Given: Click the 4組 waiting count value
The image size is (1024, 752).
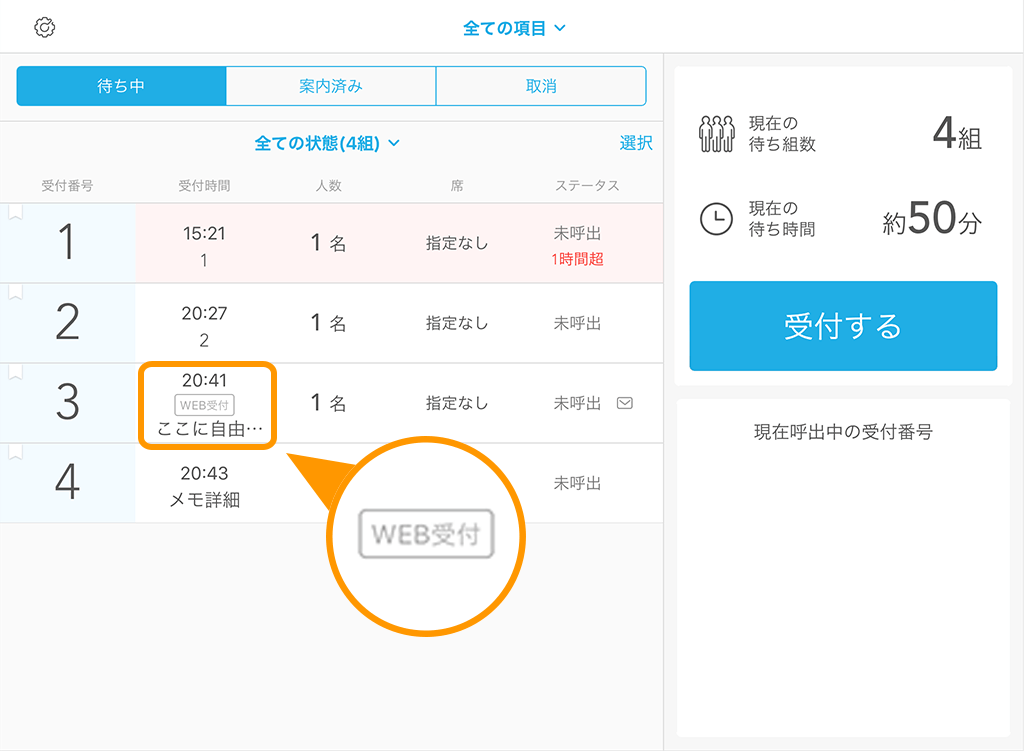Looking at the screenshot, I should (957, 134).
